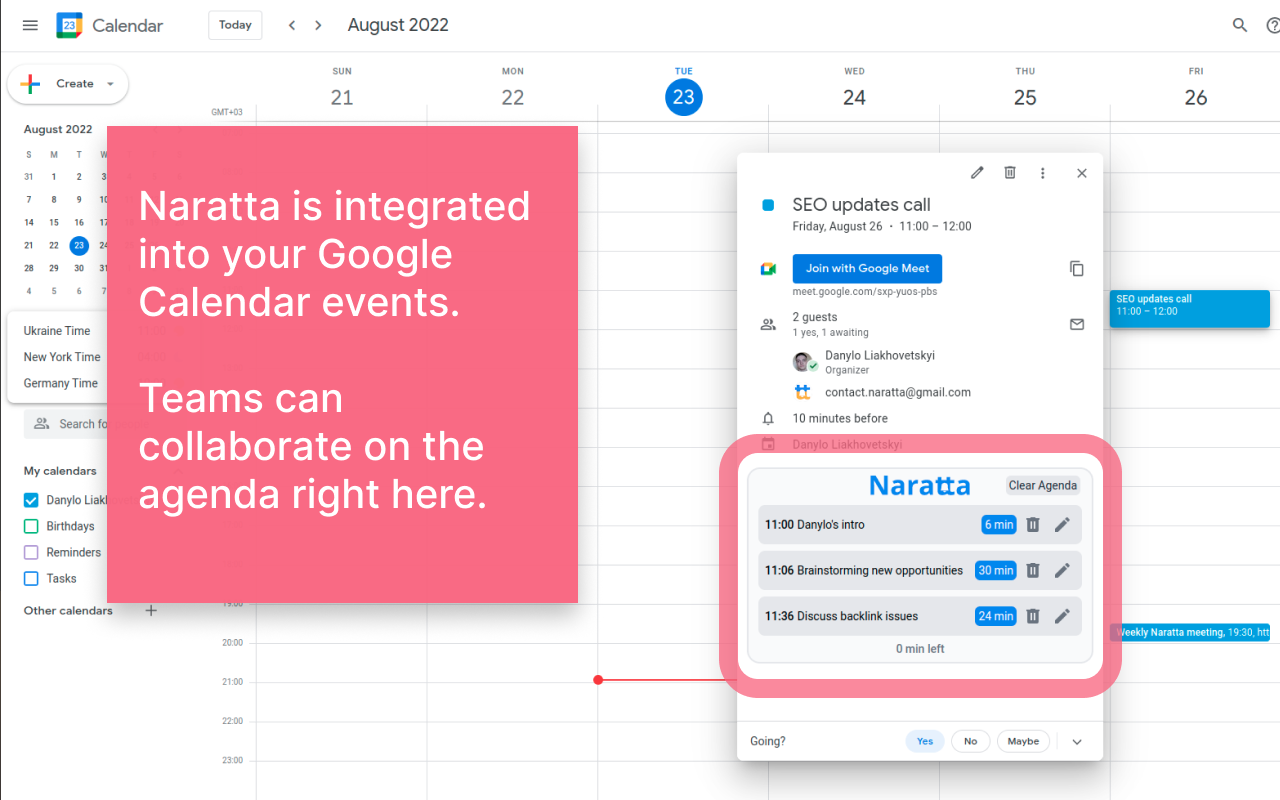
Task: Delete Brainstorming new opportunities agenda item
Action: pyautogui.click(x=1033, y=570)
